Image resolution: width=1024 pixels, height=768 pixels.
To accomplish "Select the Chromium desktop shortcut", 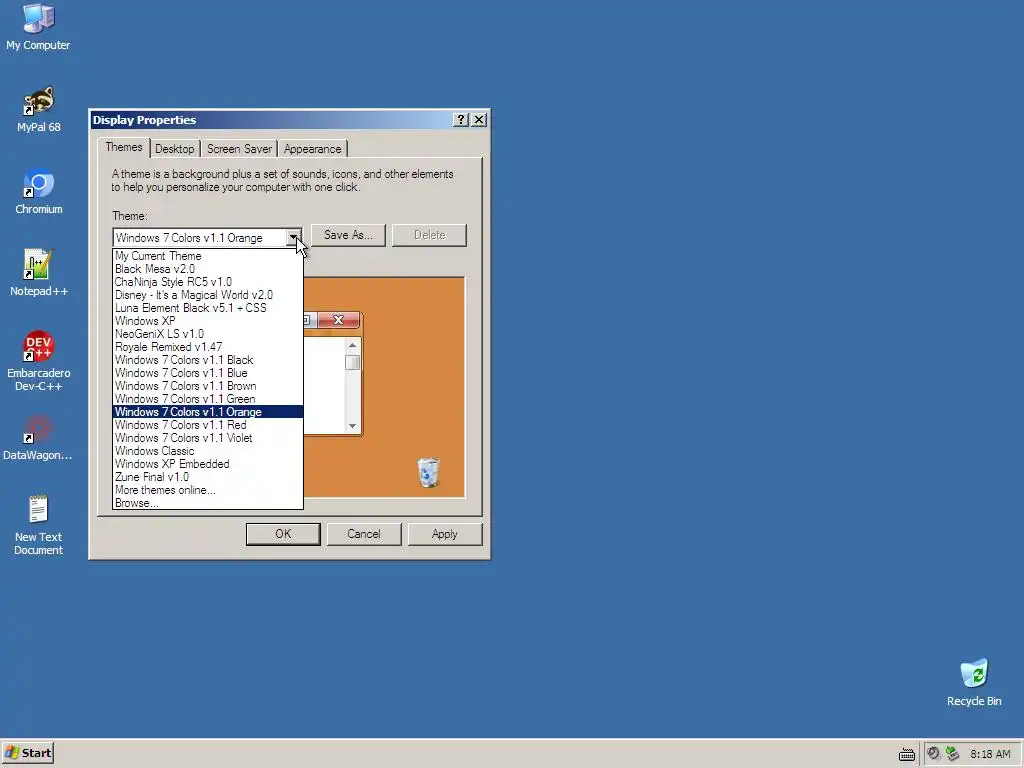I will point(39,192).
